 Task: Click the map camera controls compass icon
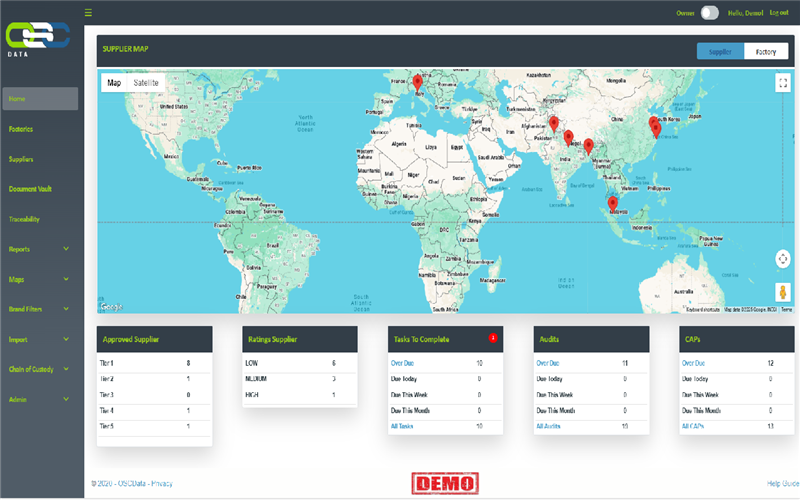[x=783, y=259]
